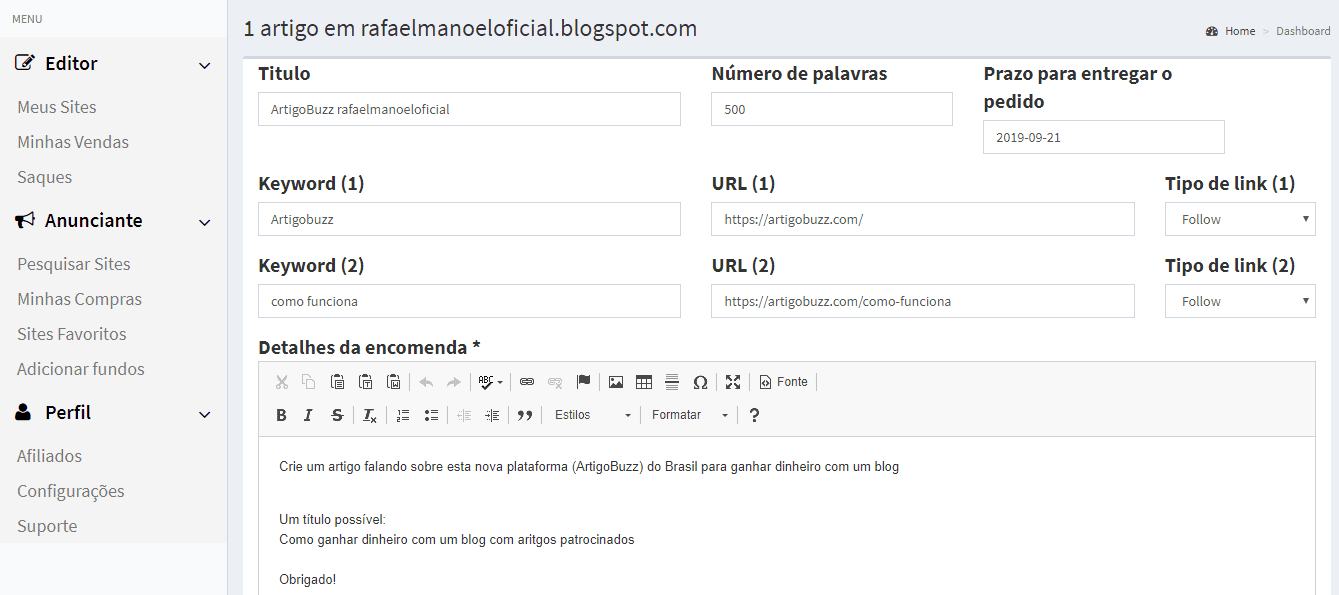The image size is (1339, 595).
Task: Insert a table in the editor
Action: click(x=644, y=382)
